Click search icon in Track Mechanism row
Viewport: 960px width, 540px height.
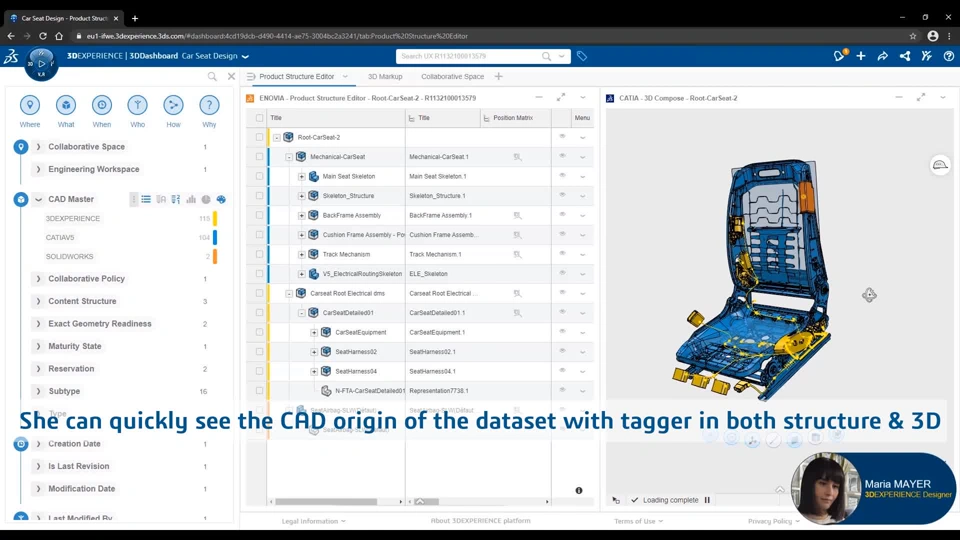[x=517, y=254]
